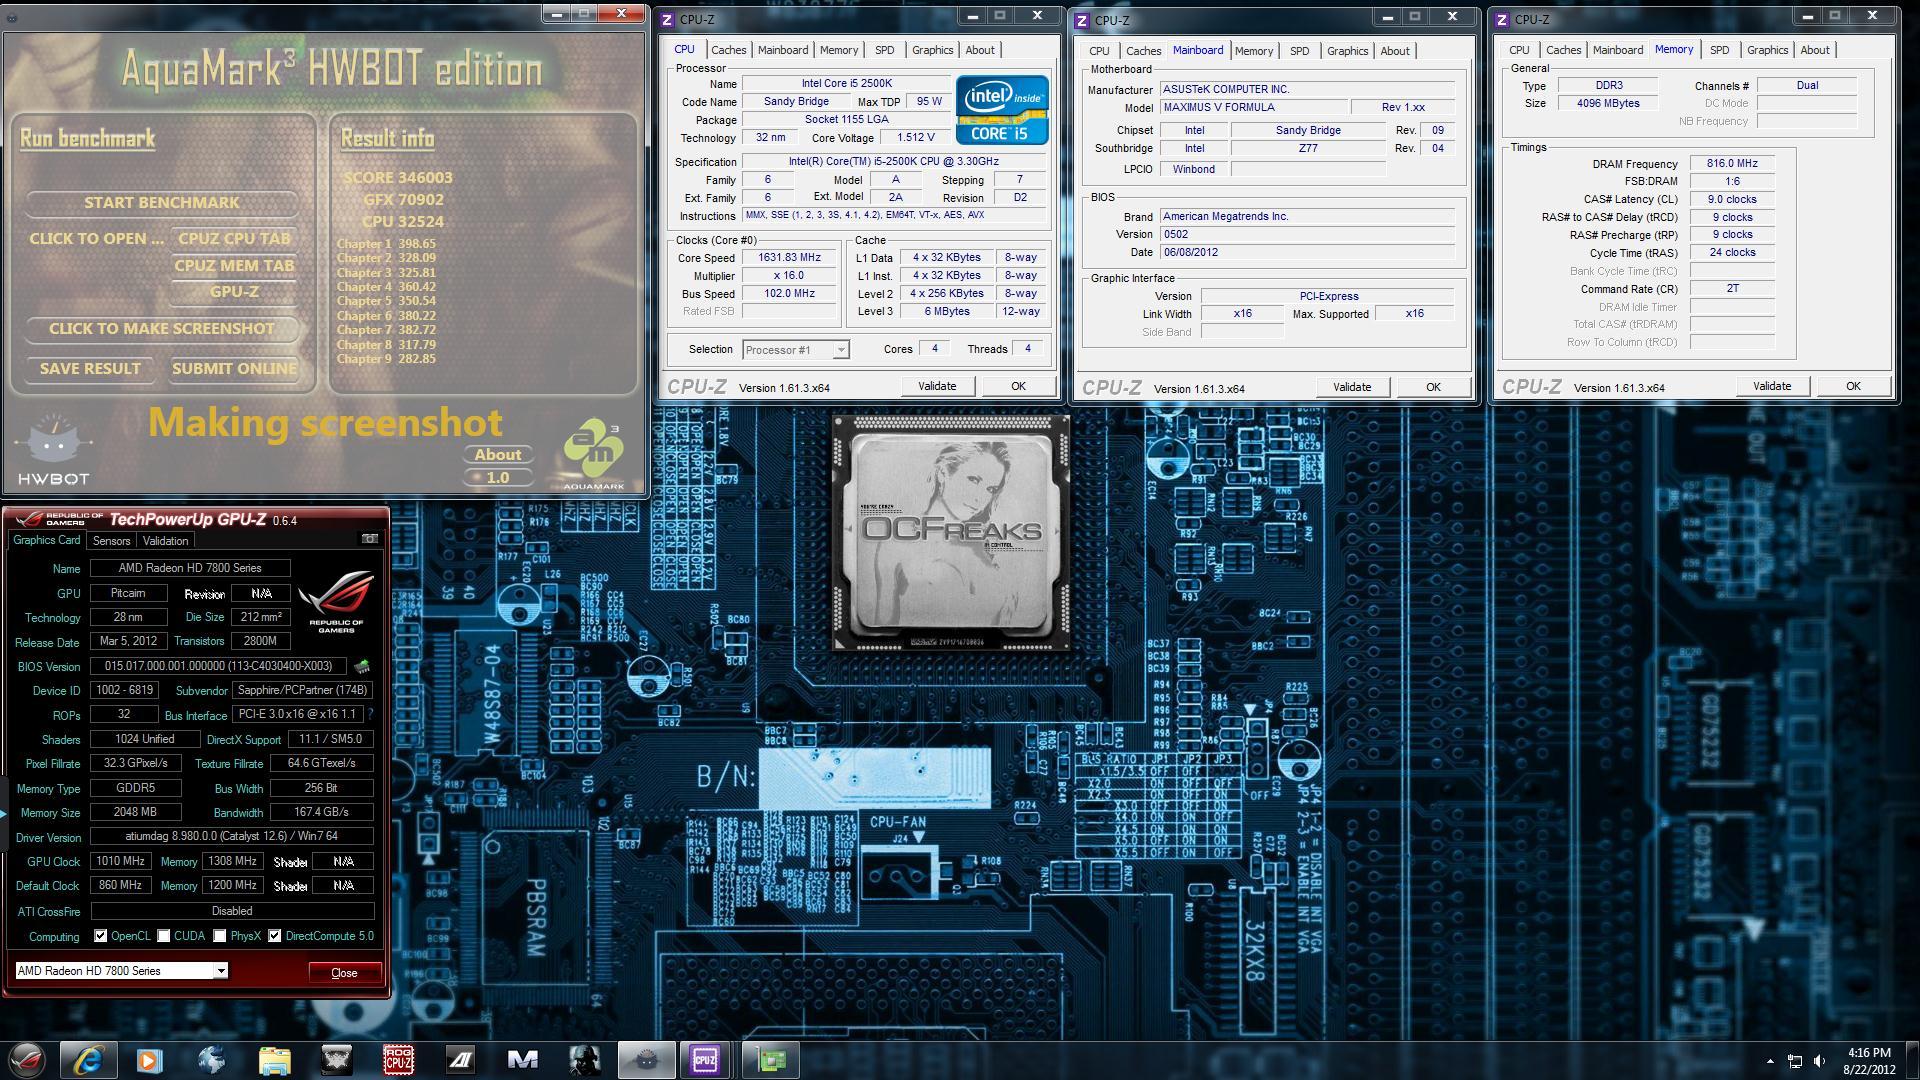Screen dimensions: 1920x1080
Task: Open the GPU-Z graphics card taskbar icon
Action: click(770, 1059)
